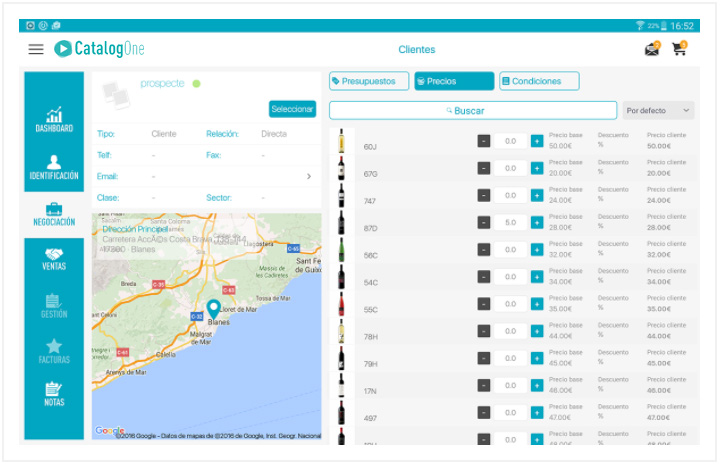Viewport: 724px width, 467px height.
Task: Select the 55C red bottle thumbnail
Action: pyautogui.click(x=341, y=304)
